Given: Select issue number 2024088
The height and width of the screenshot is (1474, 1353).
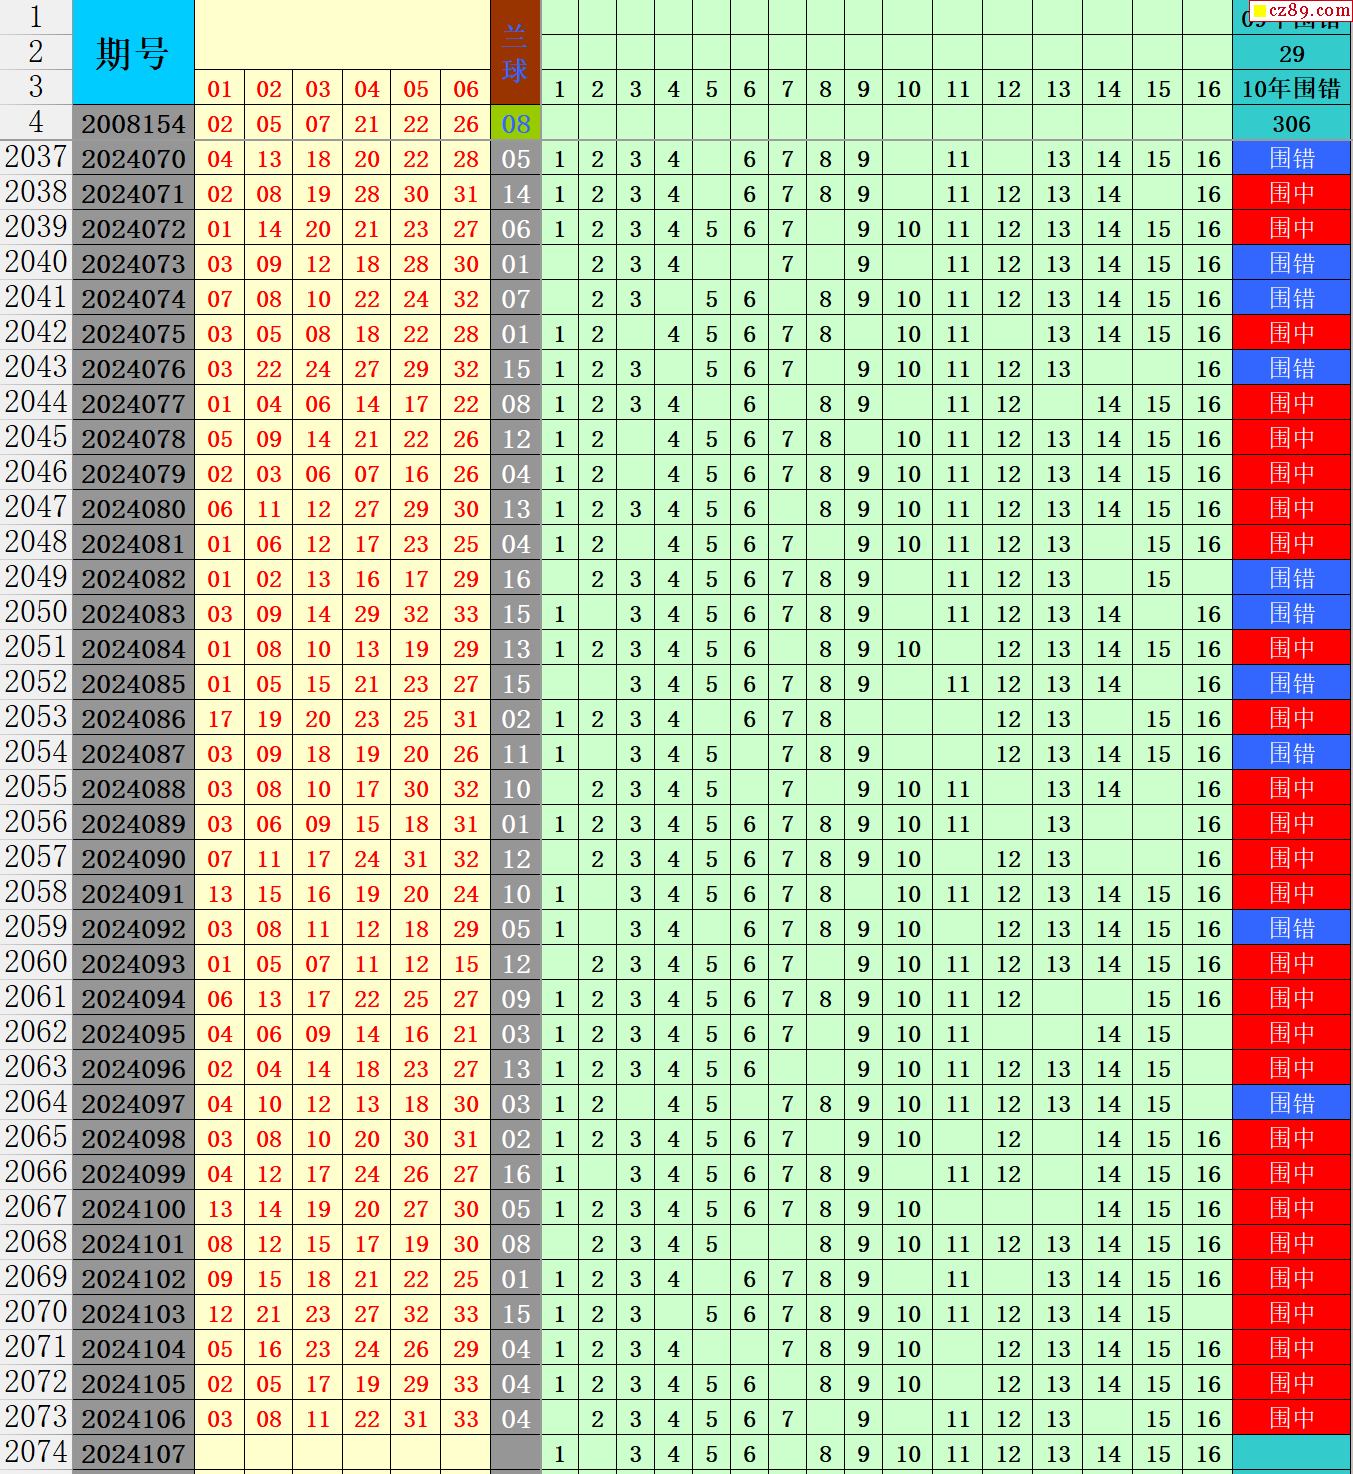Looking at the screenshot, I should [133, 789].
